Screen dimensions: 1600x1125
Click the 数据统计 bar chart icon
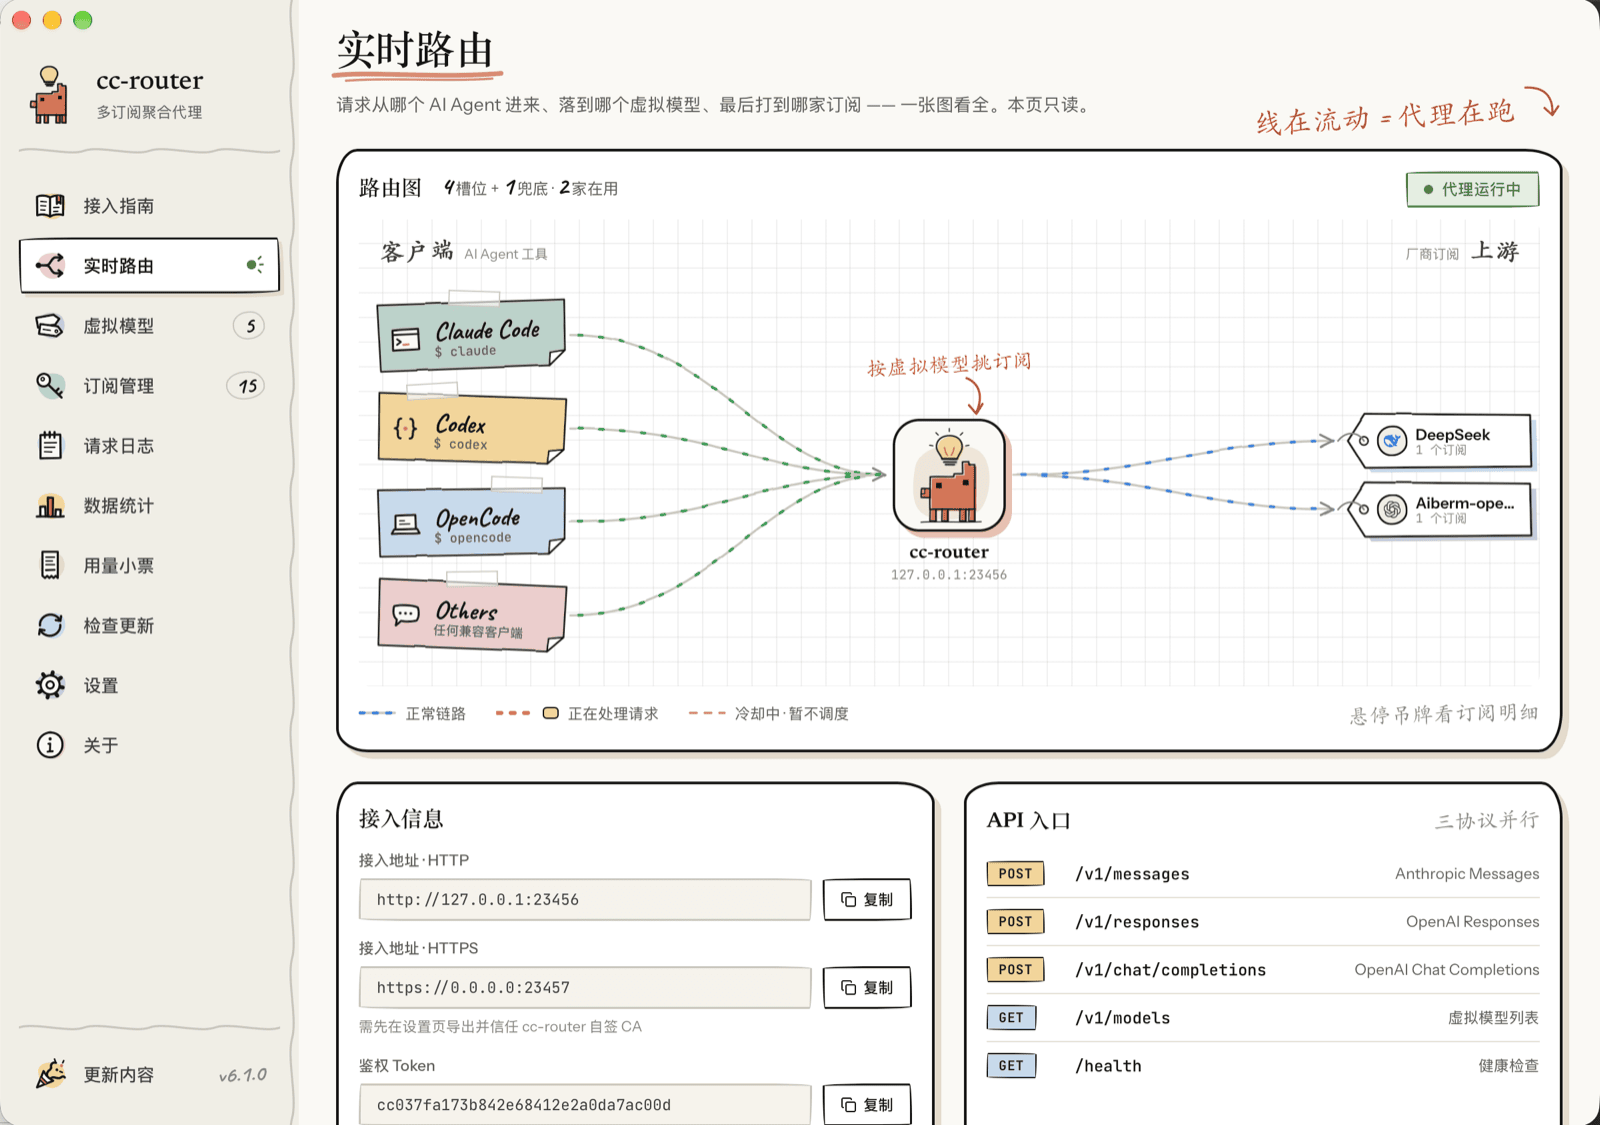[50, 506]
